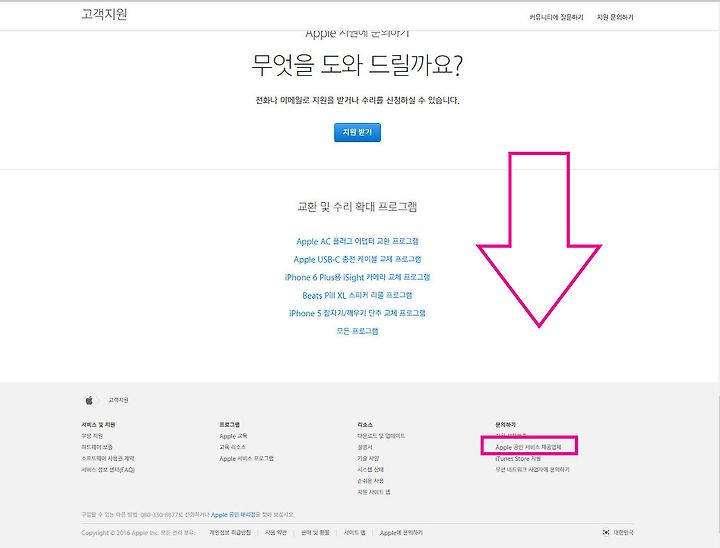720x548 pixels.
Task: Click the 무엇을 도와 드릴까요? headline
Action: click(357, 65)
